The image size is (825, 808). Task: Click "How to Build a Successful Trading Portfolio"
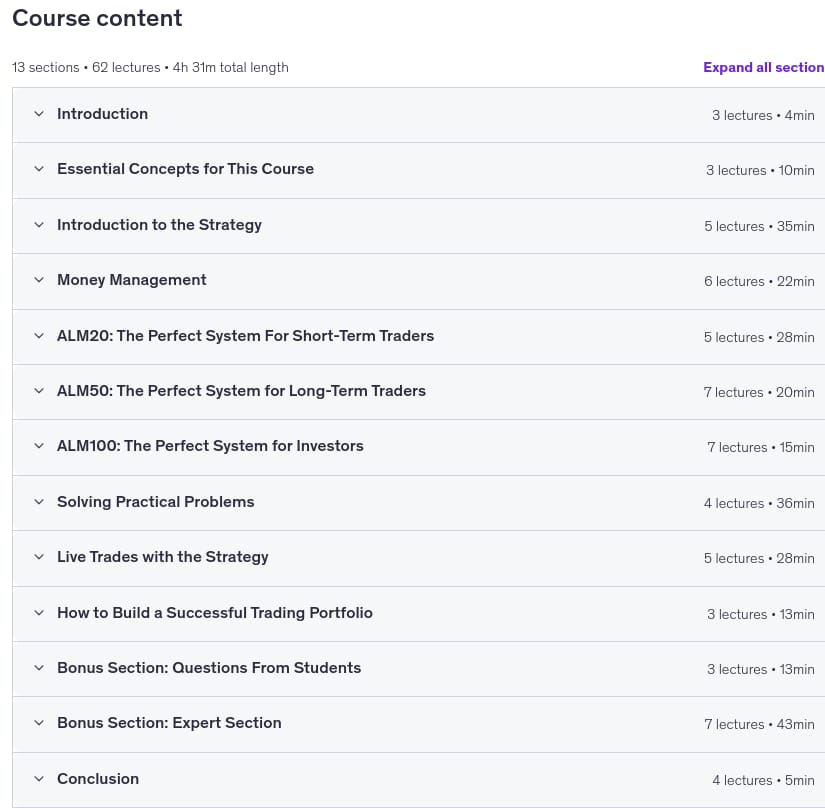215,613
